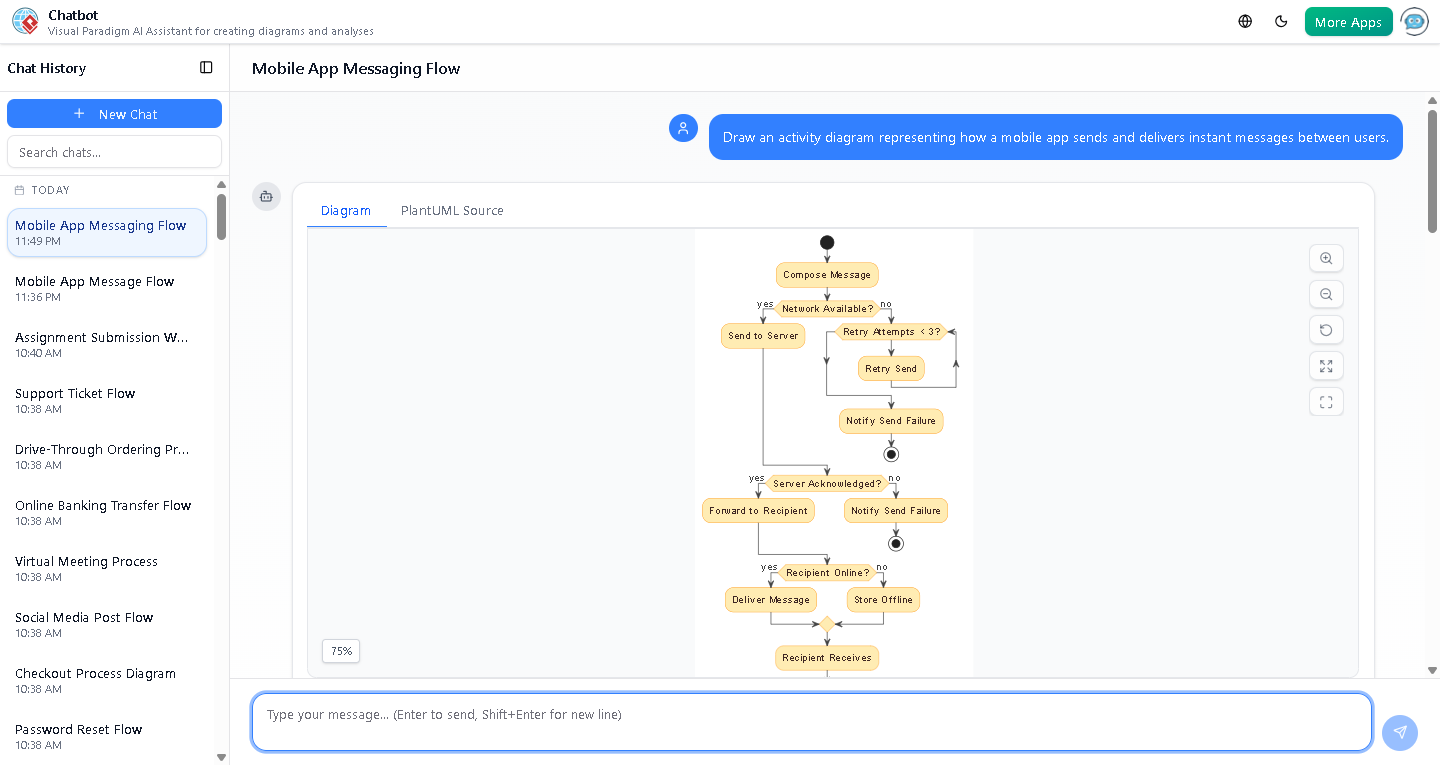The height and width of the screenshot is (765, 1440).
Task: Click the Visual Paradigm Chatbot logo
Action: (x=25, y=20)
